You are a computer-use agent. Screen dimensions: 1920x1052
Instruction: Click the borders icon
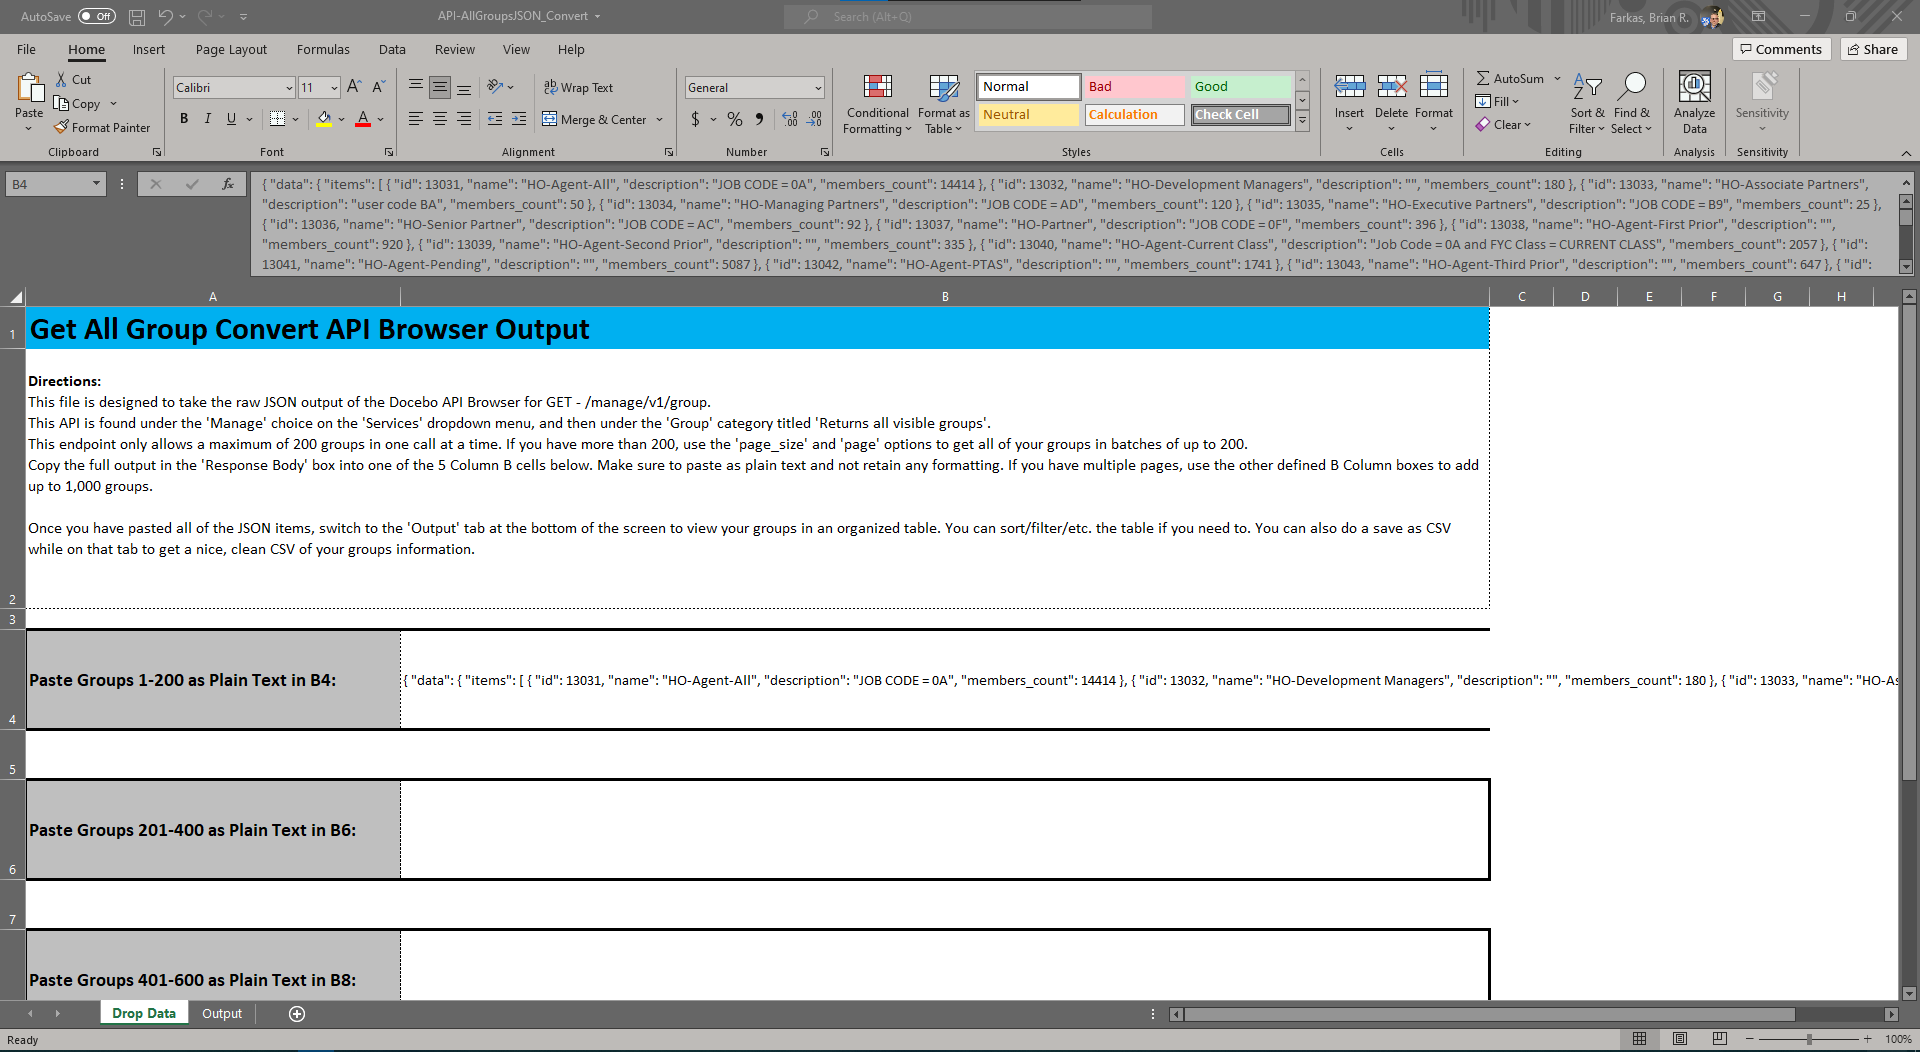tap(278, 119)
